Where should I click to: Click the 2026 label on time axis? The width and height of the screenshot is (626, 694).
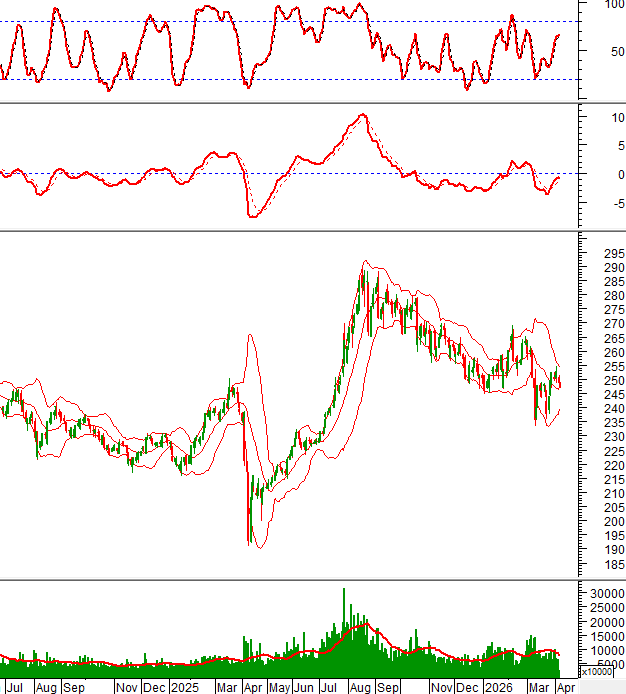(x=496, y=688)
